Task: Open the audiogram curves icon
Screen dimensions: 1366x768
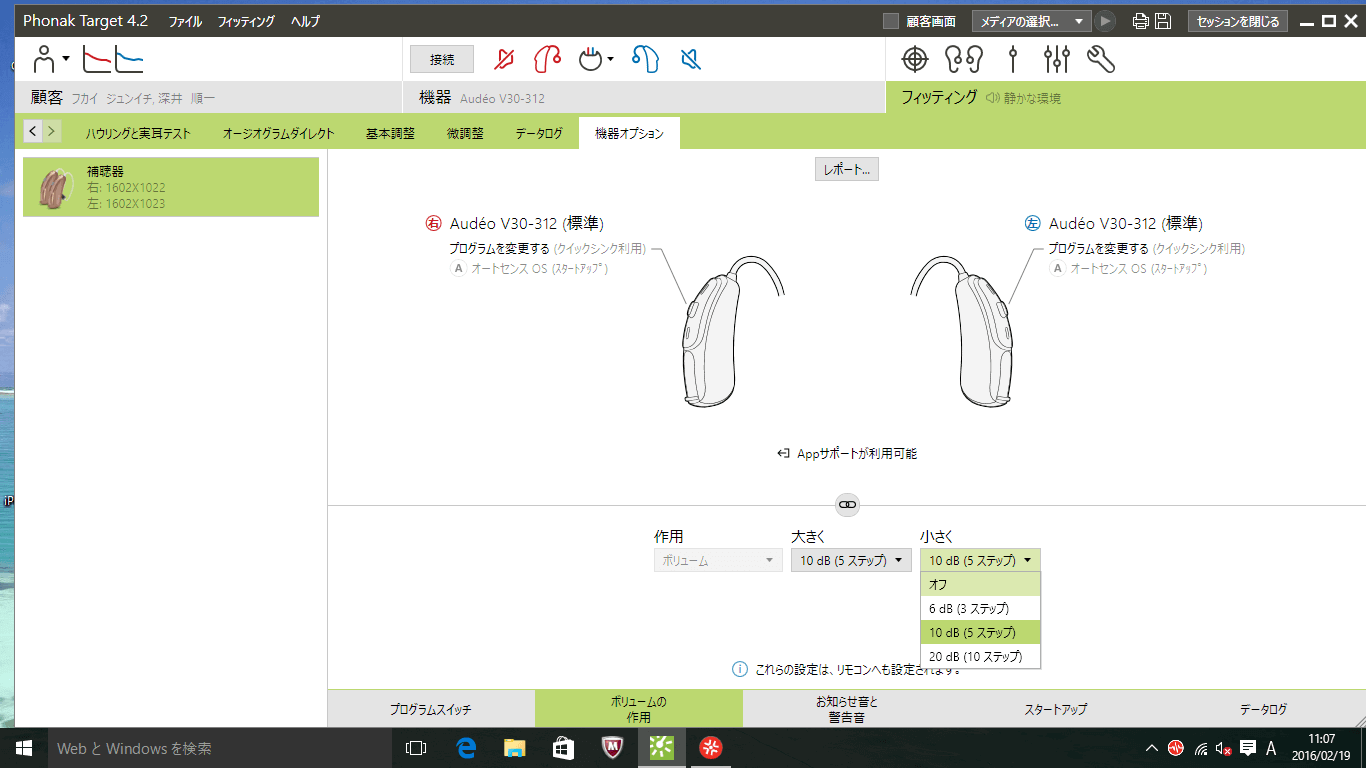Action: (112, 60)
